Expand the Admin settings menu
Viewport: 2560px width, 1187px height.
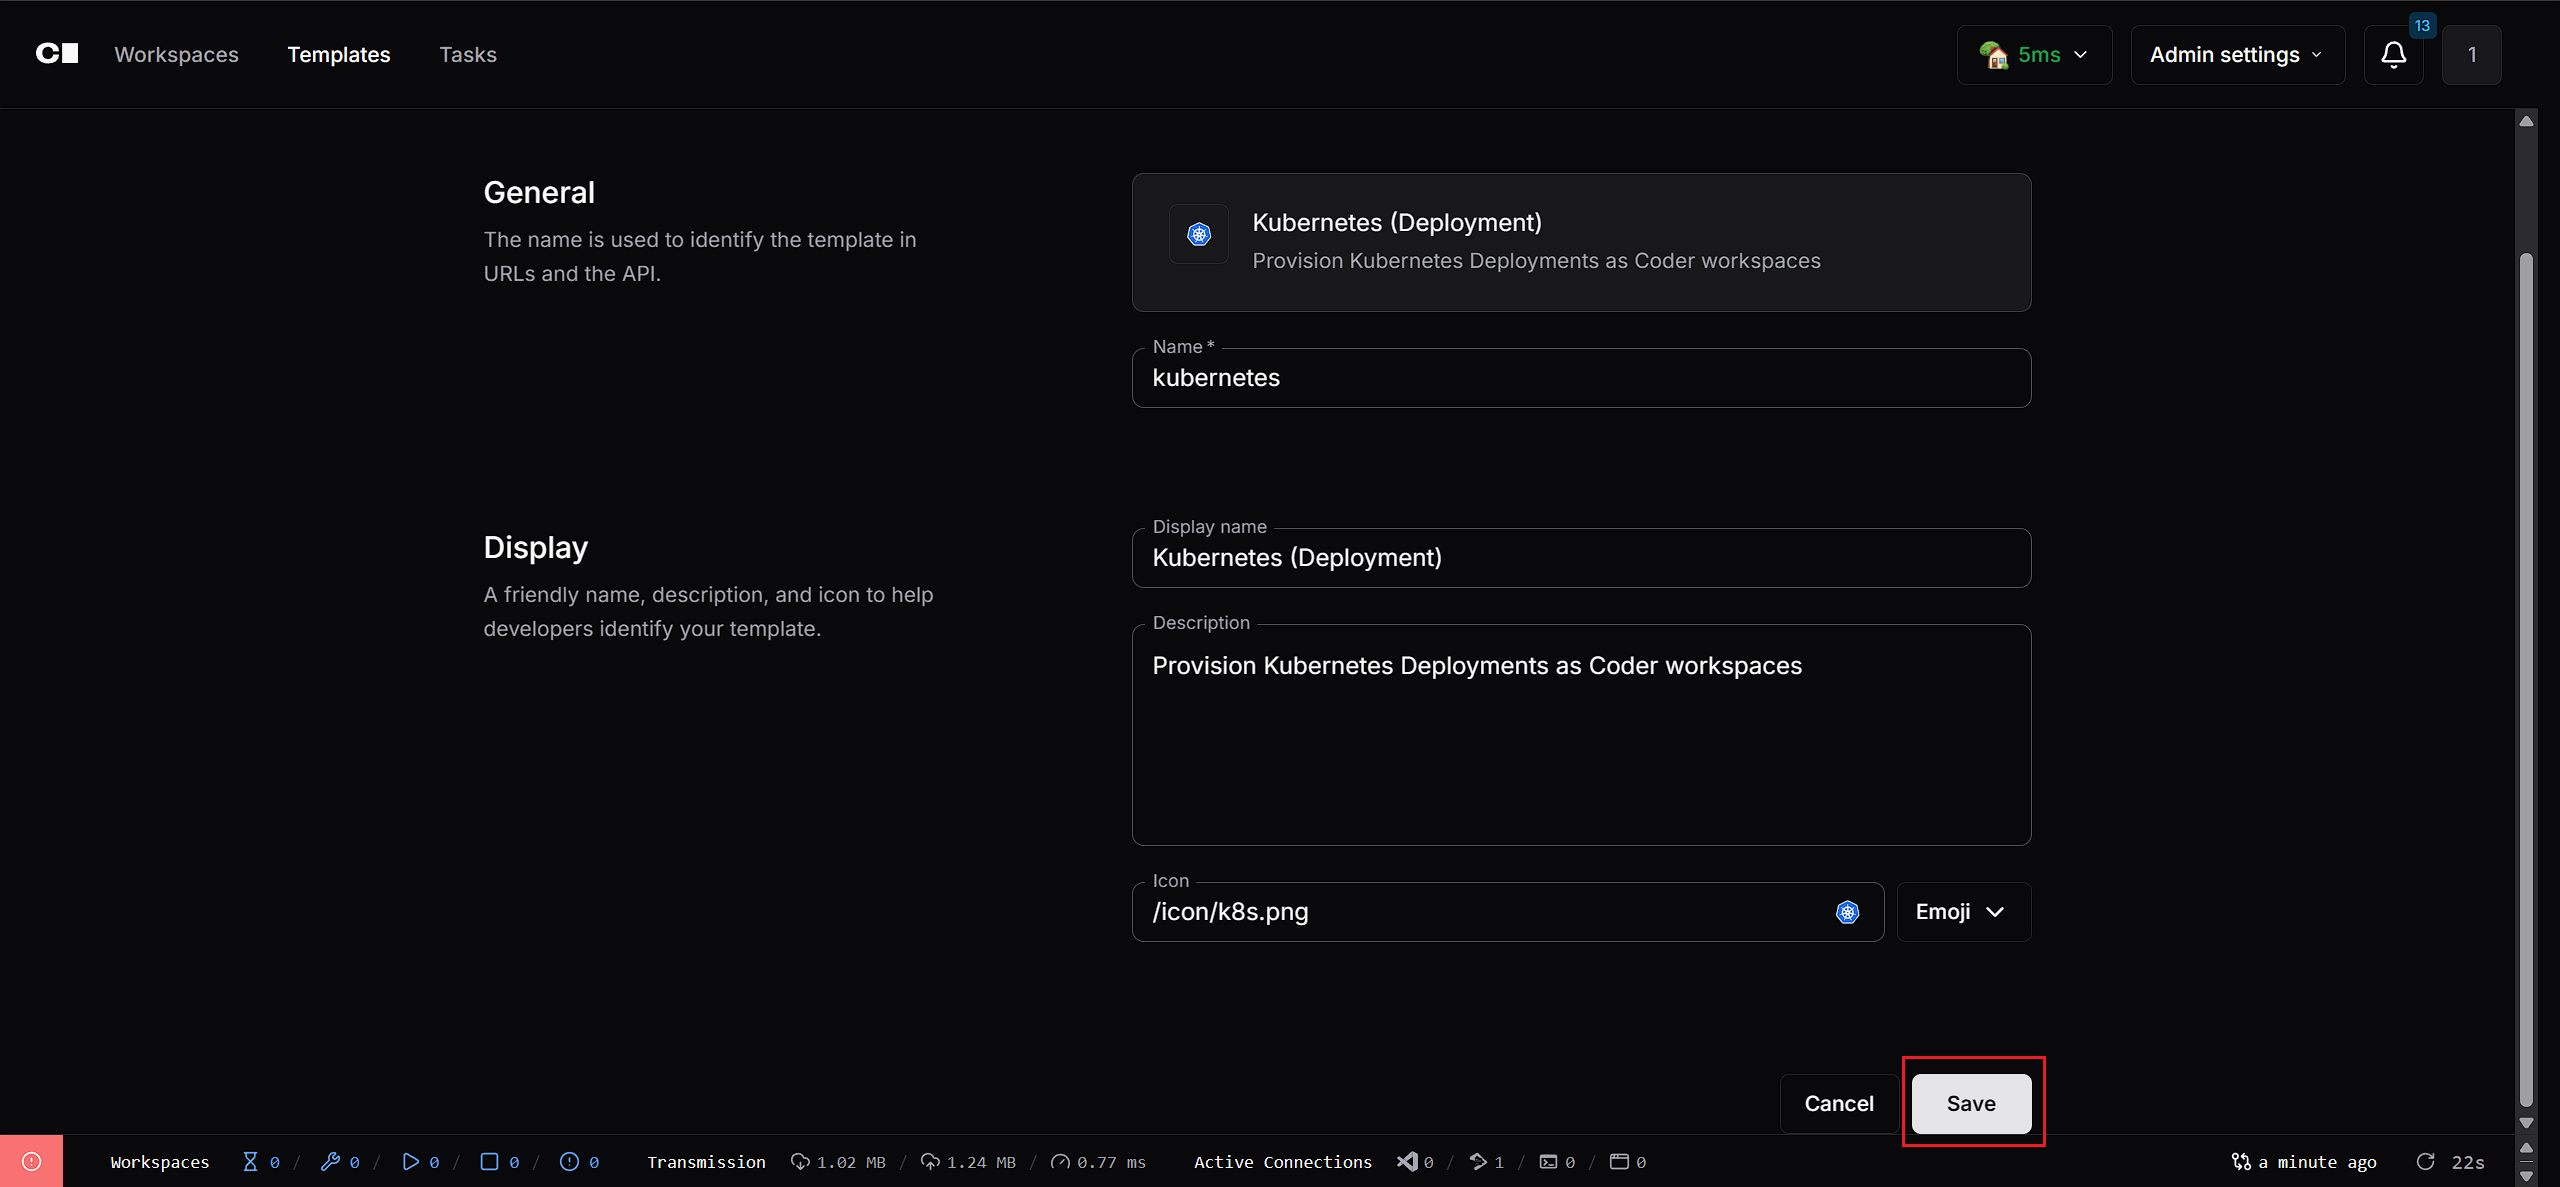click(x=2236, y=55)
